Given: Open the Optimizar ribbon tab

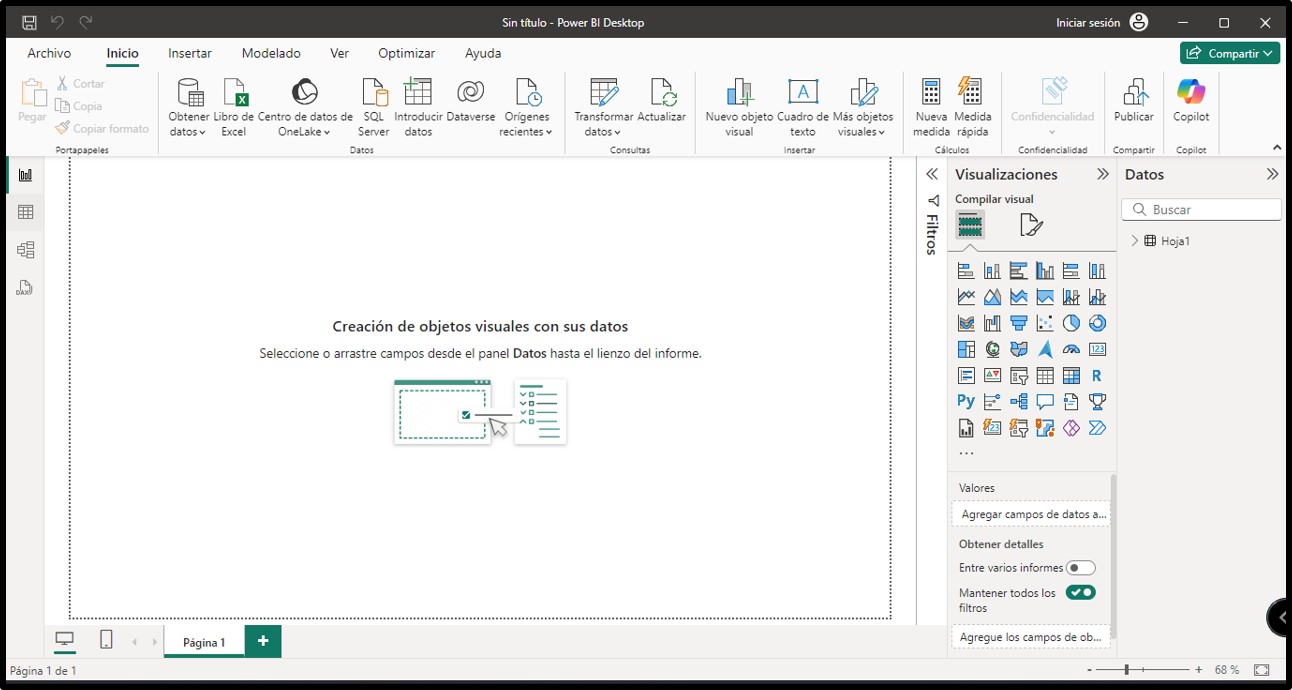Looking at the screenshot, I should pos(407,53).
